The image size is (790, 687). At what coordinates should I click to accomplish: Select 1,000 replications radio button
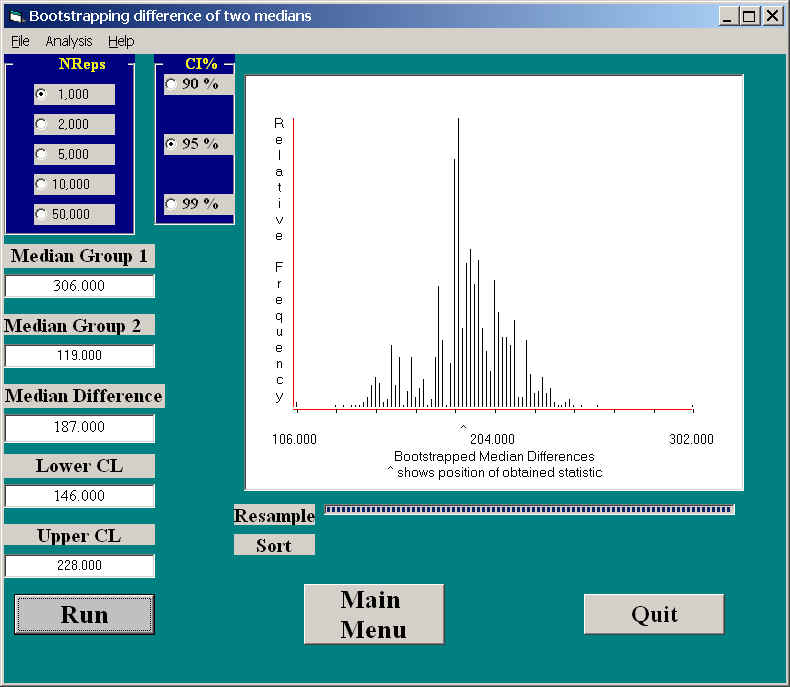42,94
